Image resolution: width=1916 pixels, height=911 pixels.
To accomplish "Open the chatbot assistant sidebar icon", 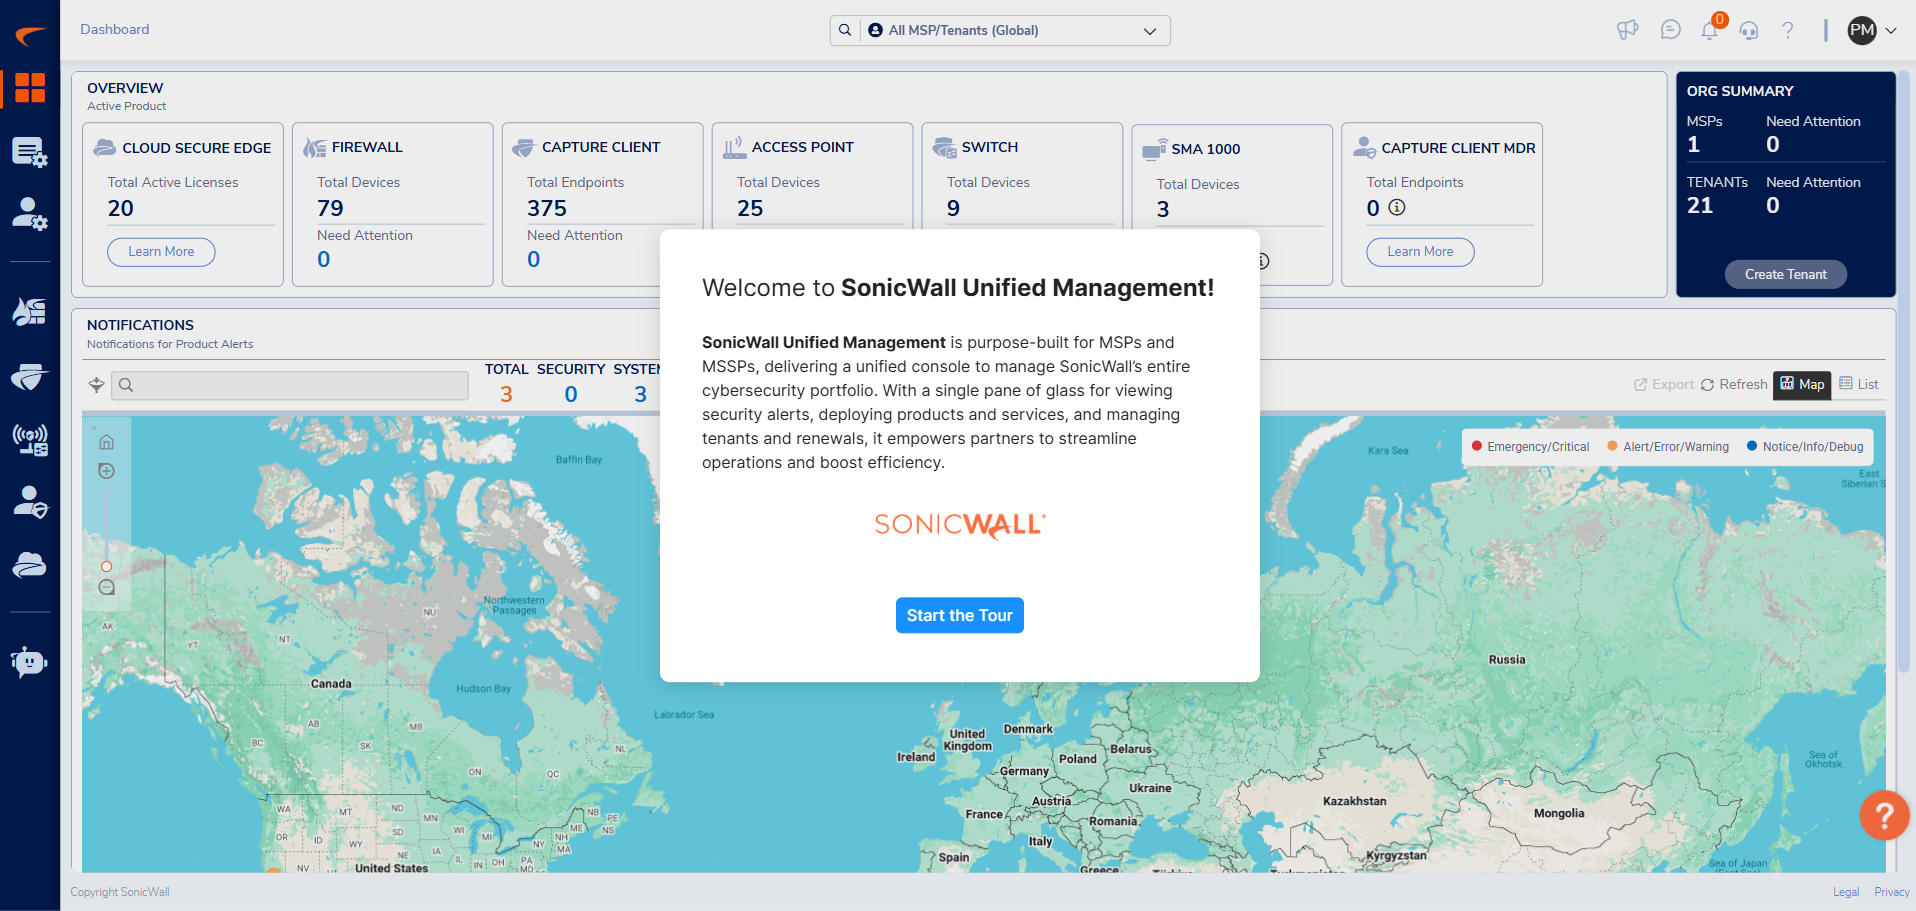I will point(30,661).
